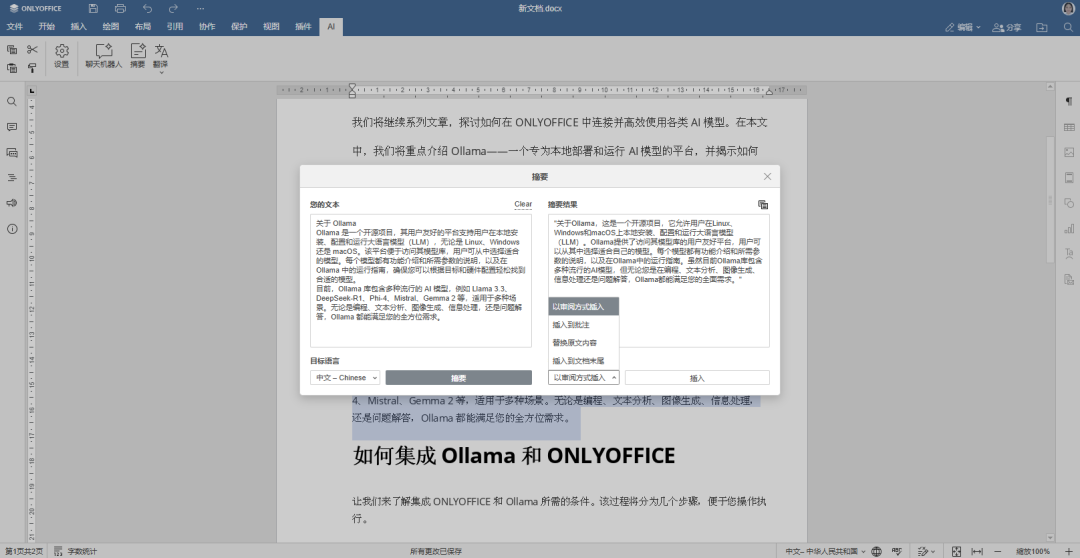Image resolution: width=1080 pixels, height=558 pixels.
Task: Click the Clear link above your text
Action: click(x=523, y=205)
